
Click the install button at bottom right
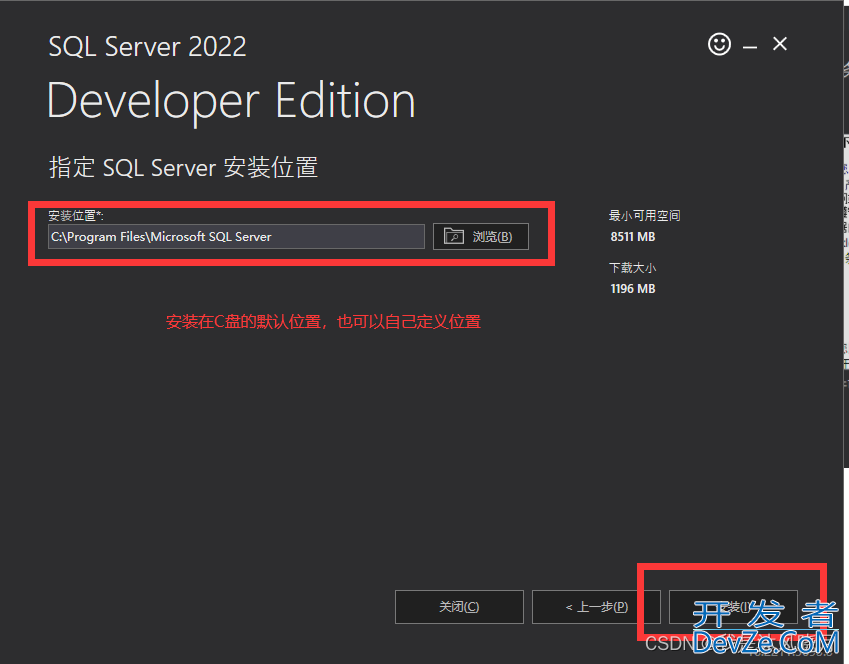[x=733, y=607]
